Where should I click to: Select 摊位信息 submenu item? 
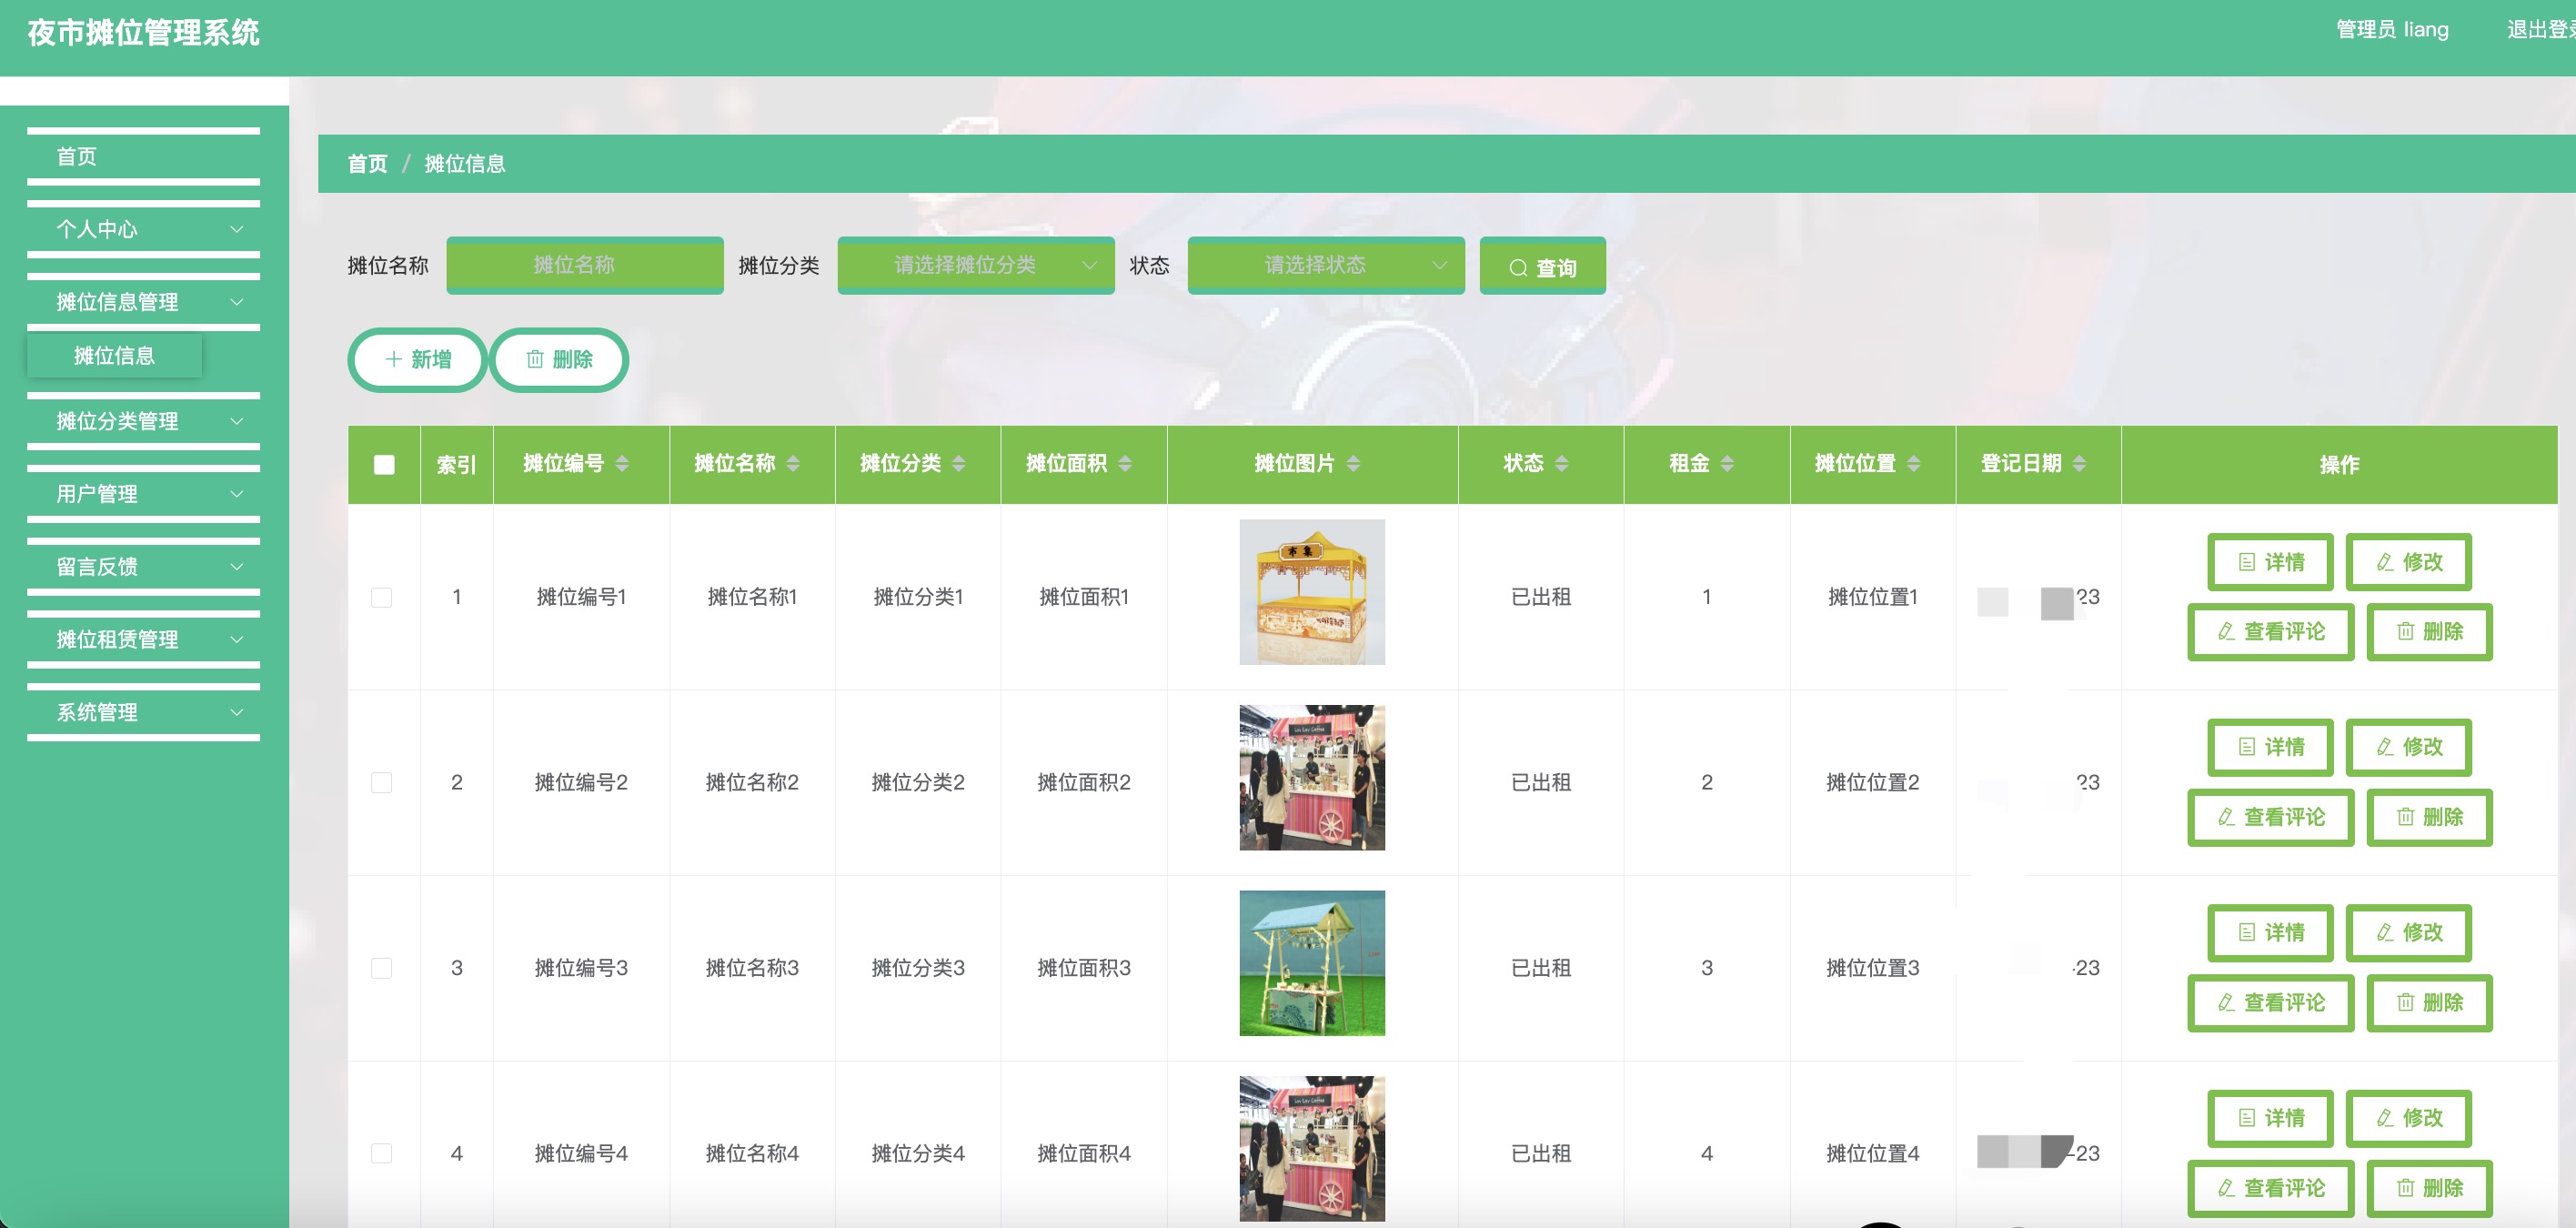pos(114,356)
